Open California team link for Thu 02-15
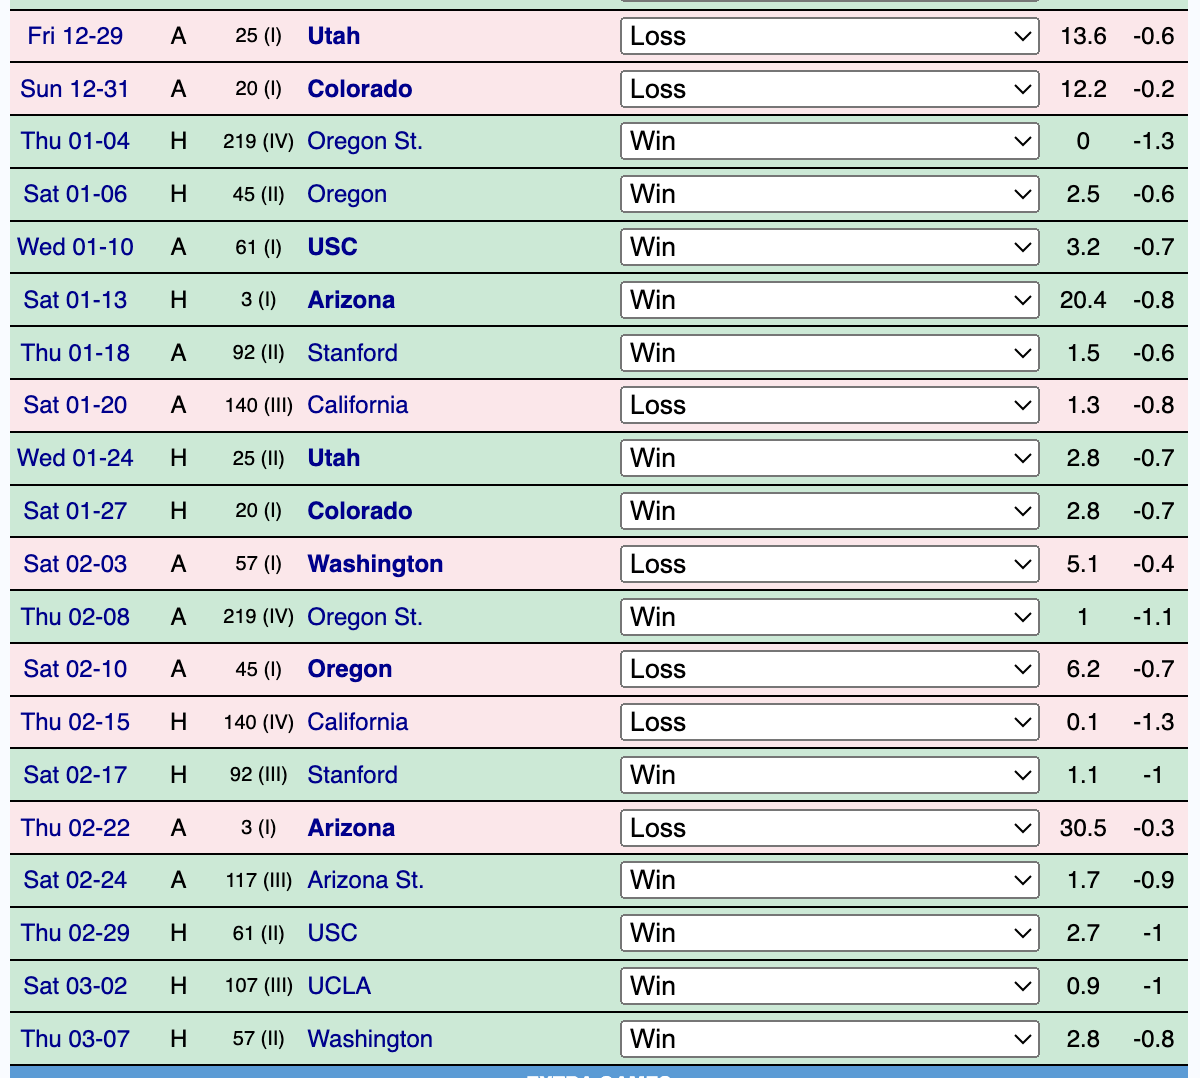Viewport: 1200px width, 1078px height. coord(357,722)
